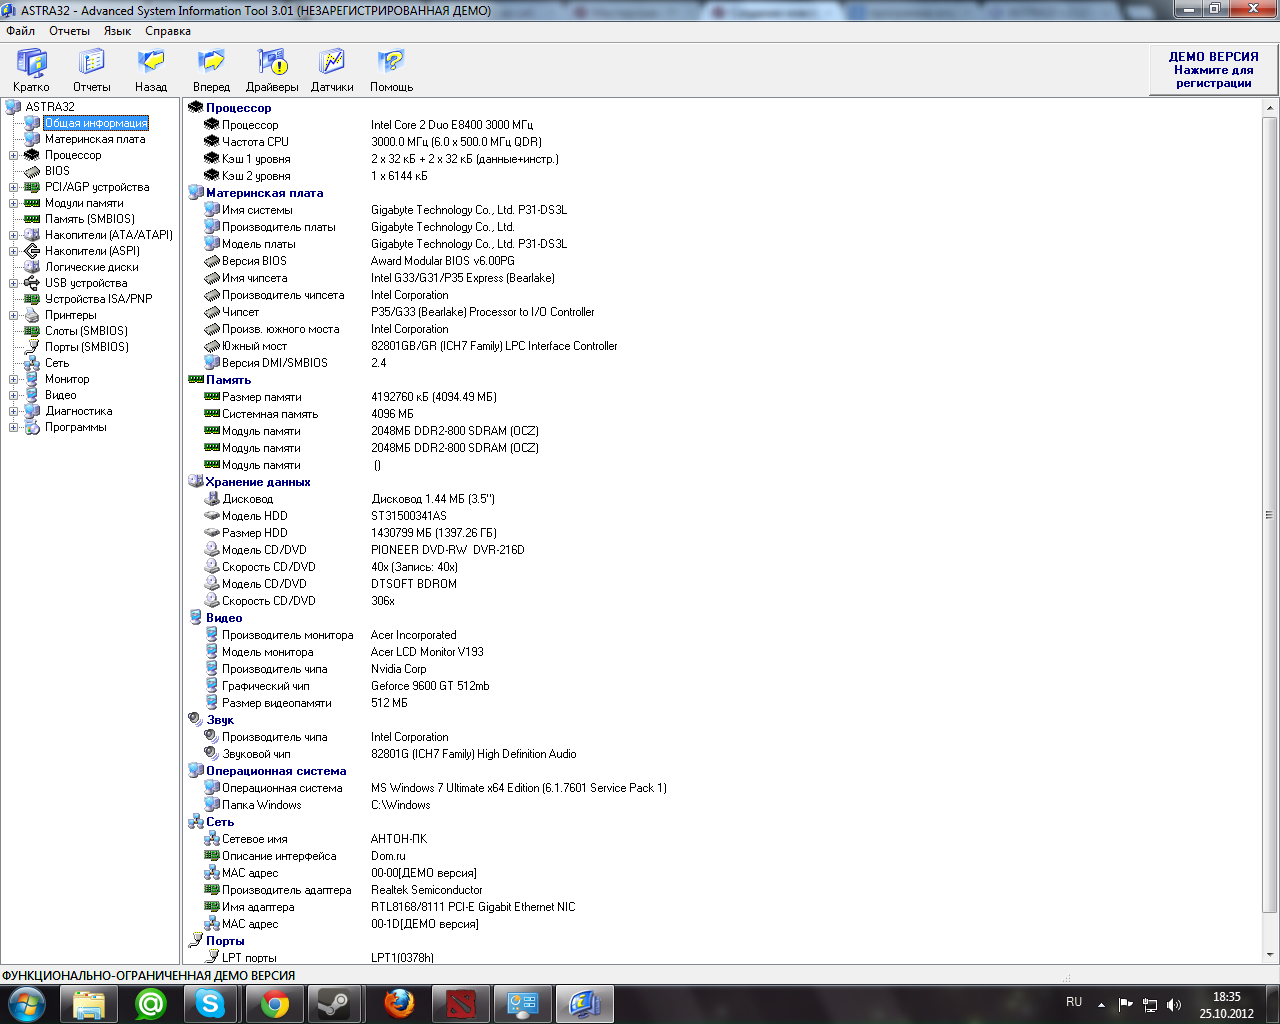The width and height of the screenshot is (1280, 1024).
Task: Go forward with the Вперед arrow icon
Action: [211, 63]
